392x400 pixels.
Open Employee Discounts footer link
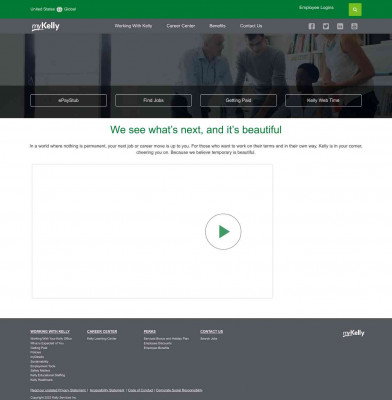[x=158, y=343]
